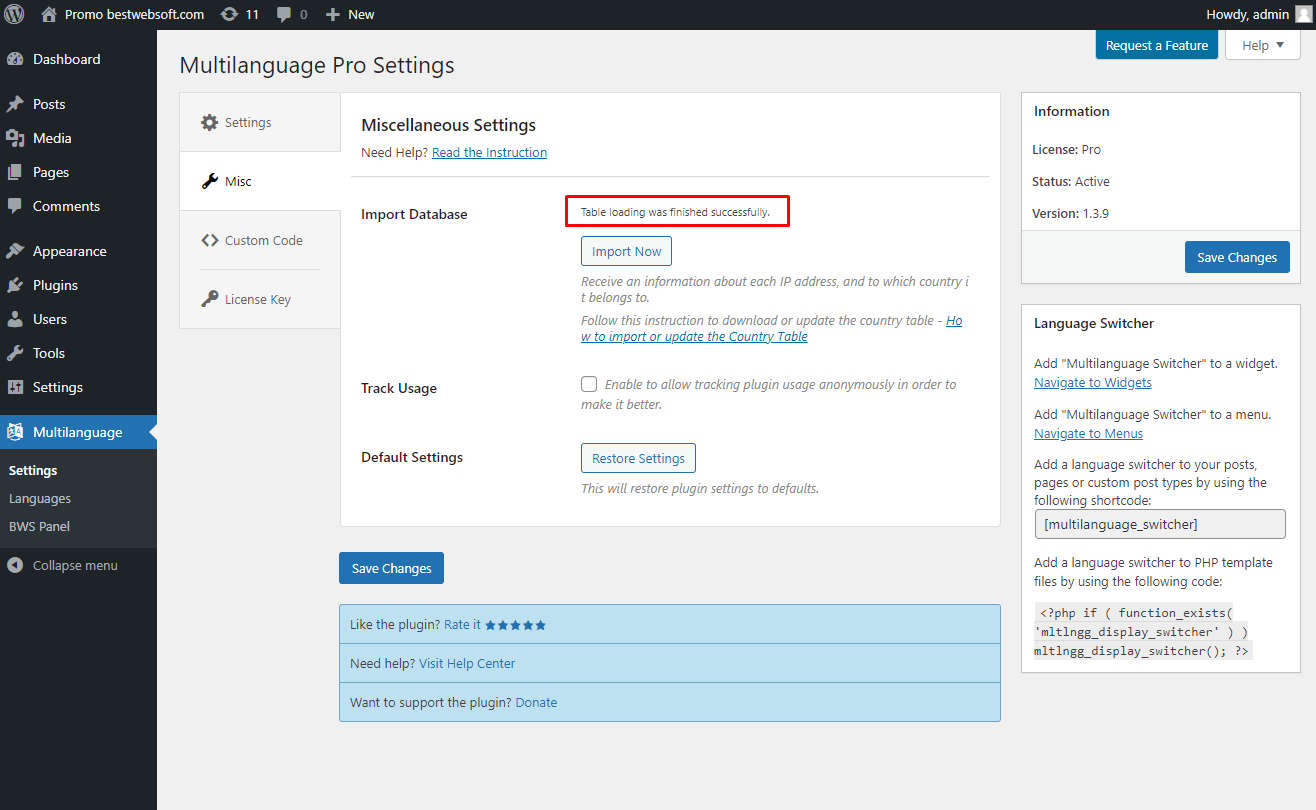Expand the Help dropdown

1263,45
